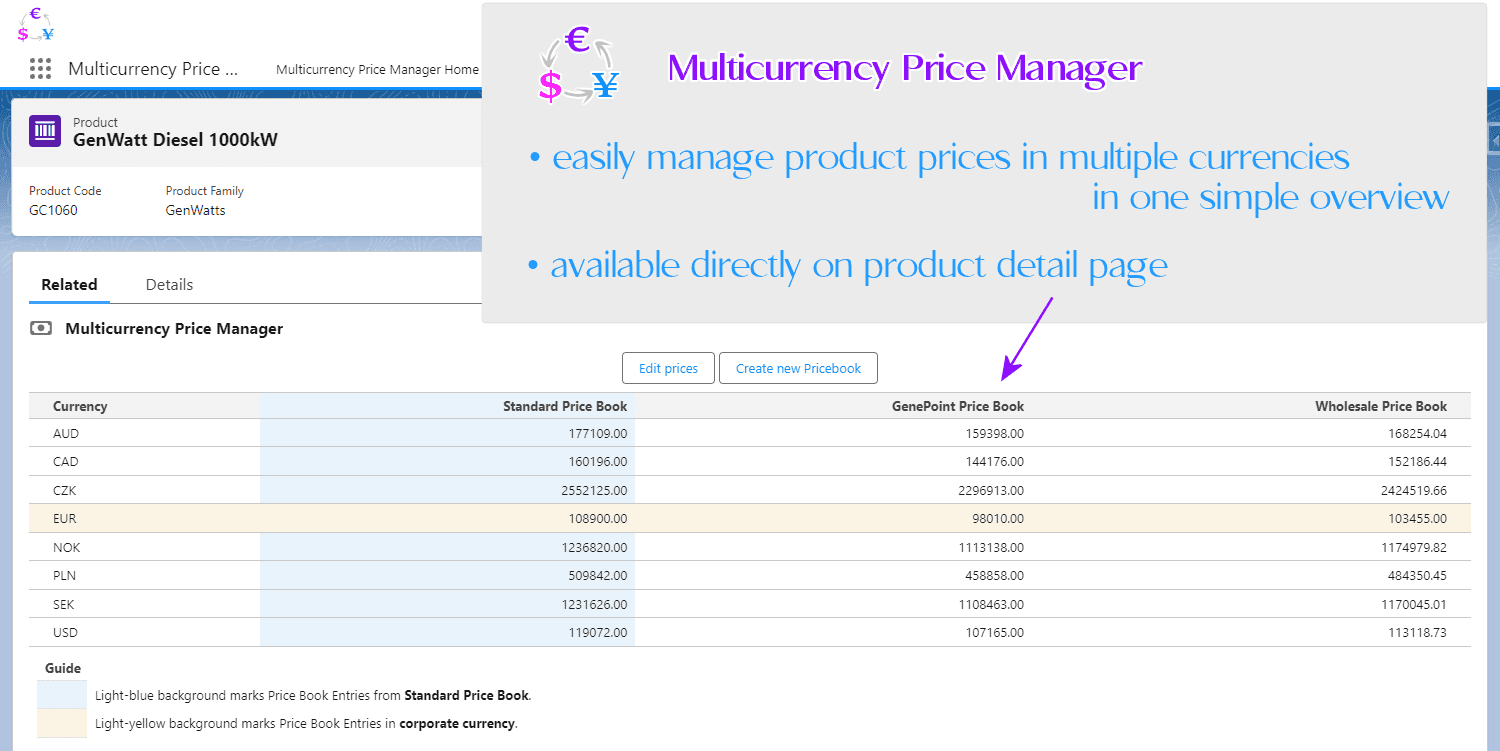Click the Standard Price Book column header

click(565, 406)
